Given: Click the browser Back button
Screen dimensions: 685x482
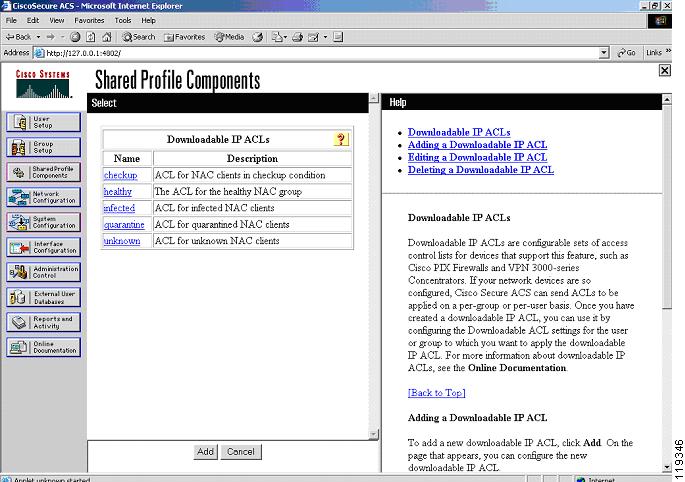Looking at the screenshot, I should (18, 37).
